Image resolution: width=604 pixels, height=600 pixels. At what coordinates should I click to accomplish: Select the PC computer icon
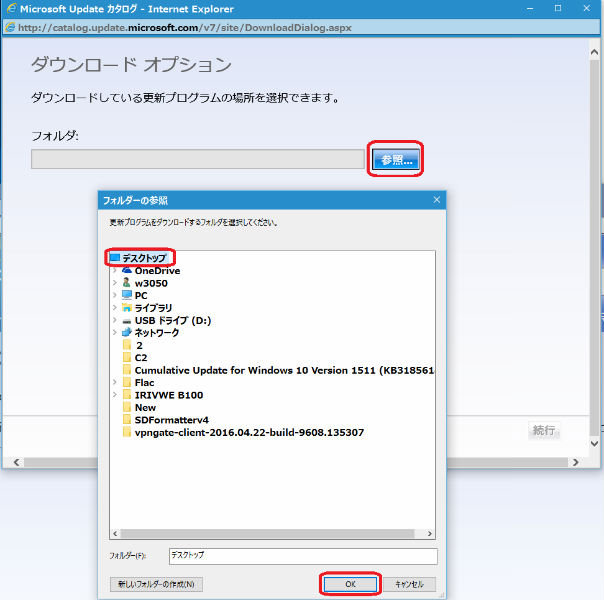tap(127, 295)
